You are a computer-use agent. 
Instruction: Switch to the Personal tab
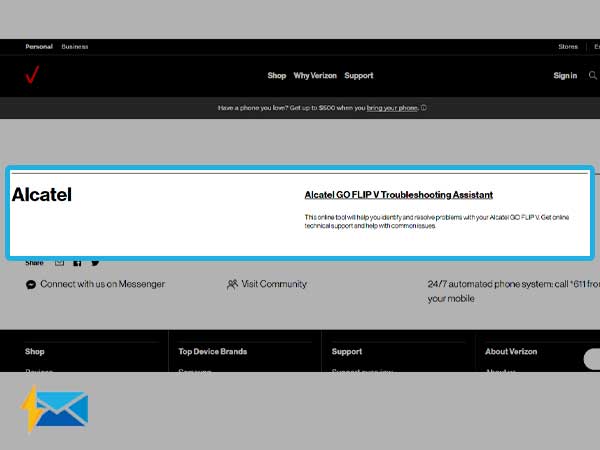39,47
